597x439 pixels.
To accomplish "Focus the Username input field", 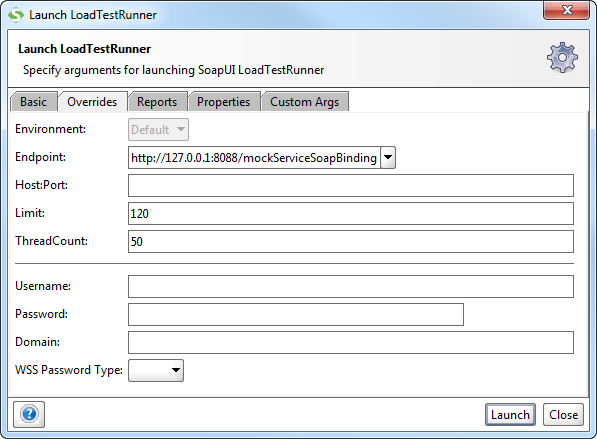I will tap(351, 286).
